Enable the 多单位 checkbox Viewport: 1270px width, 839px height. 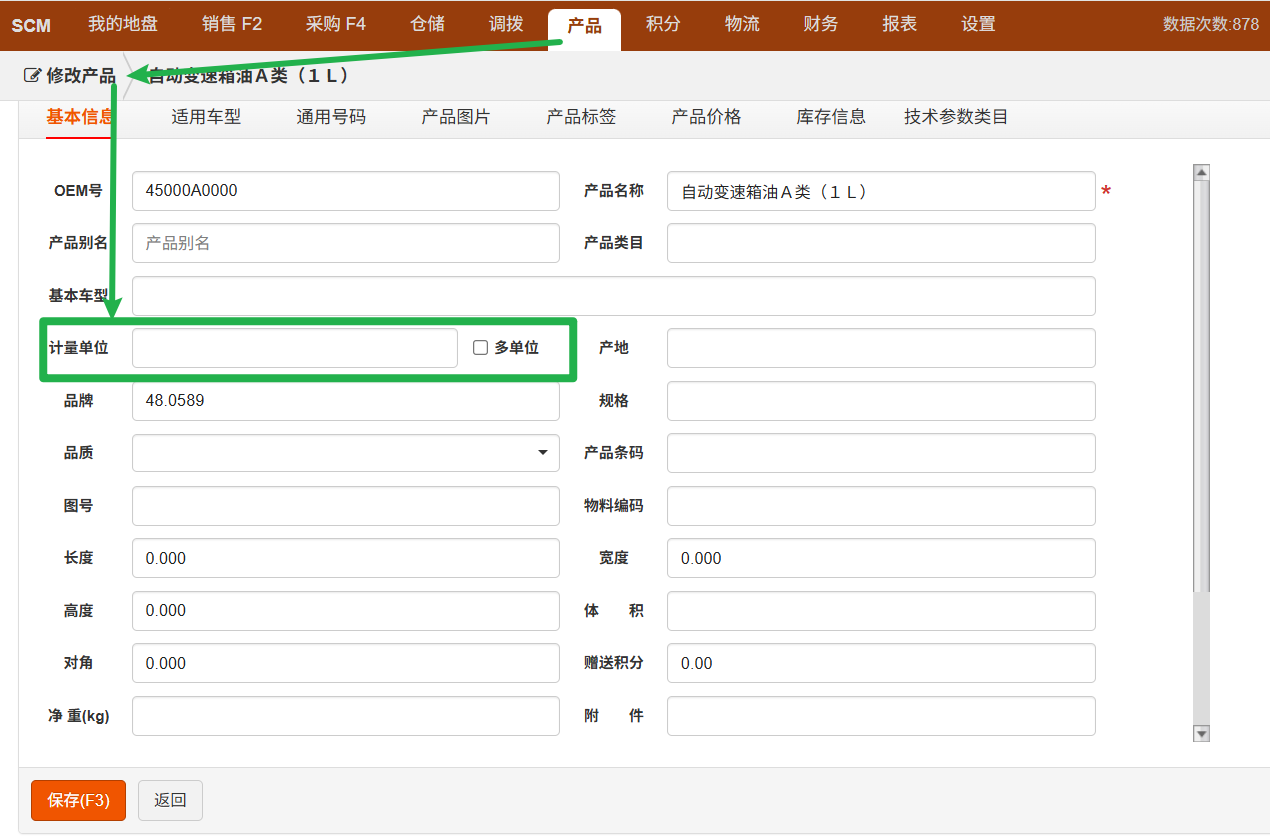[x=480, y=348]
